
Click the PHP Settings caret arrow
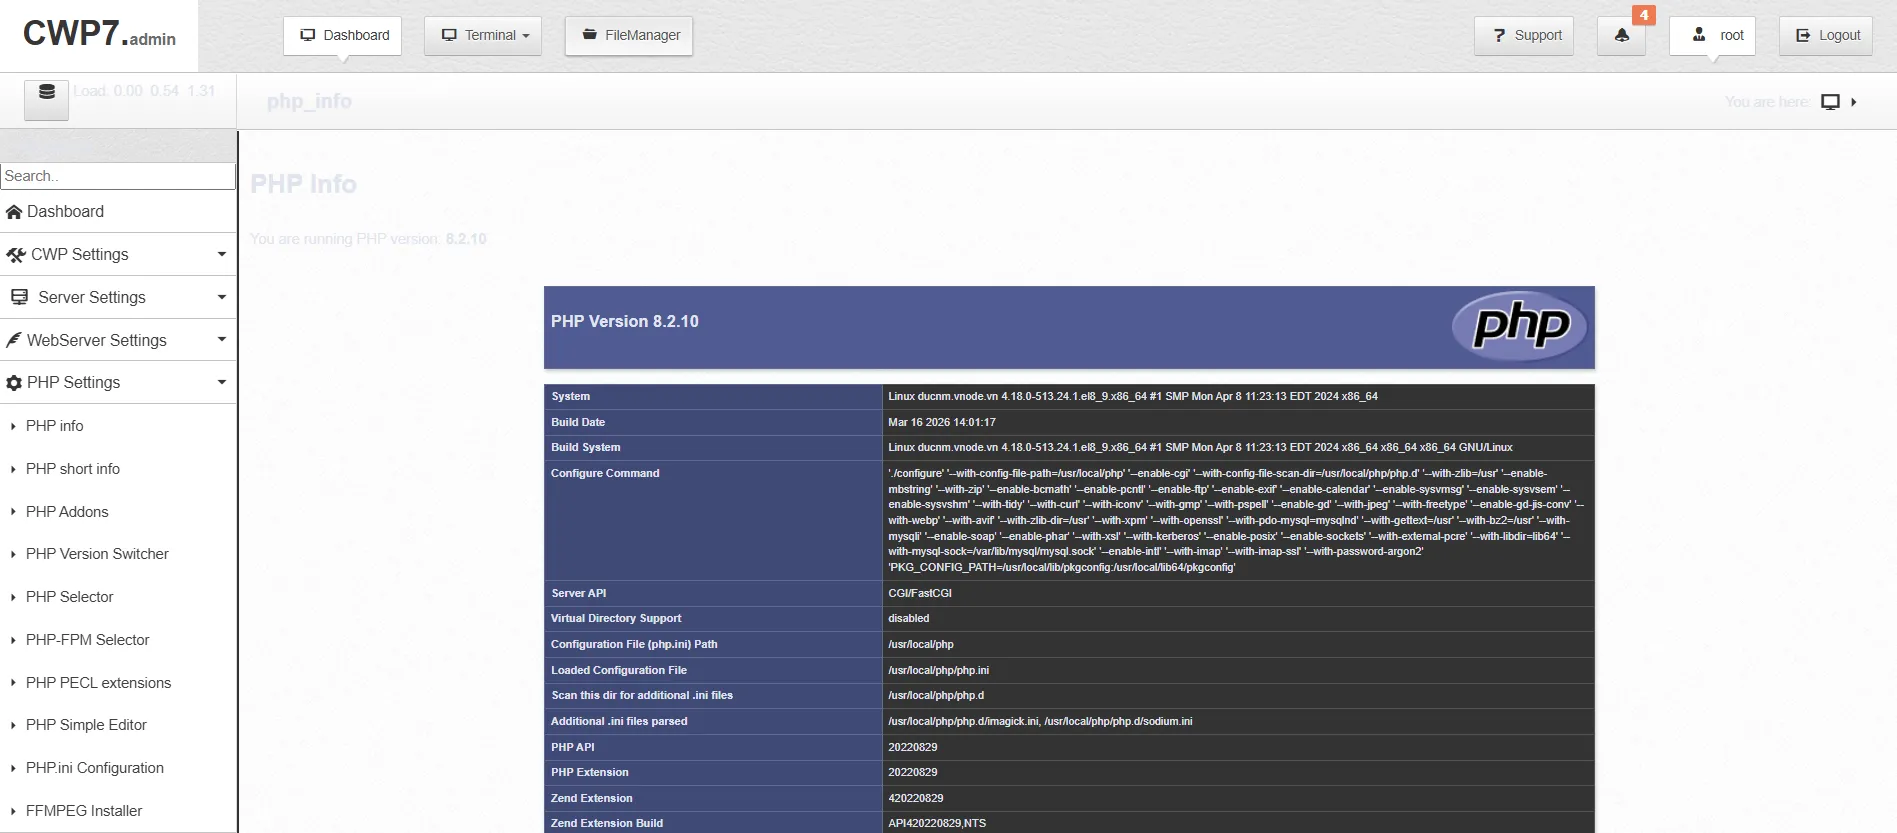(x=222, y=382)
